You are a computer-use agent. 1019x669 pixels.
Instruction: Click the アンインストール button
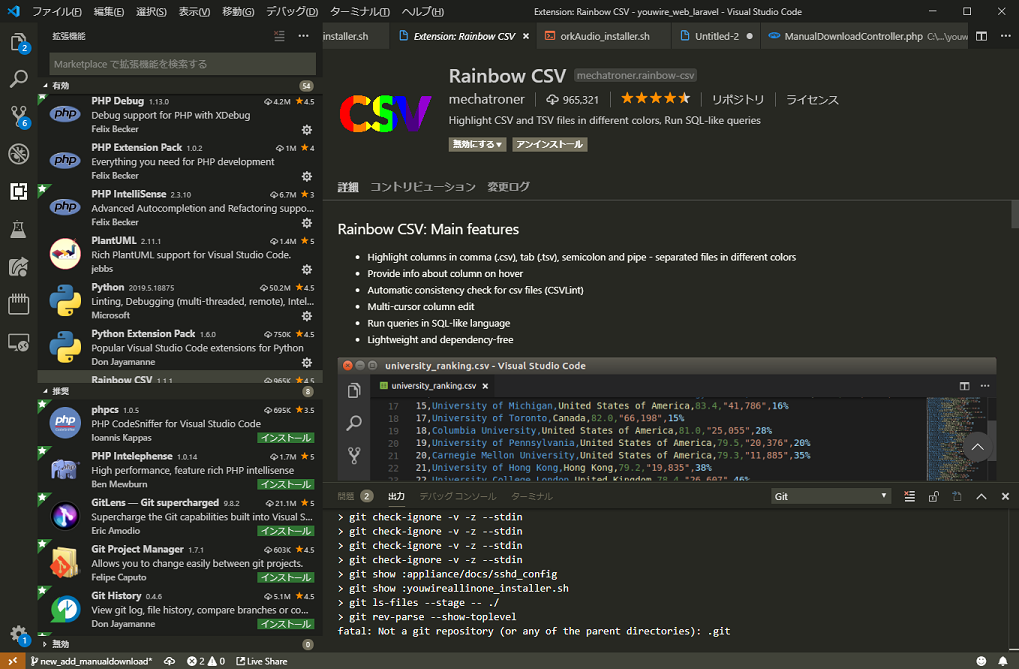click(x=549, y=144)
